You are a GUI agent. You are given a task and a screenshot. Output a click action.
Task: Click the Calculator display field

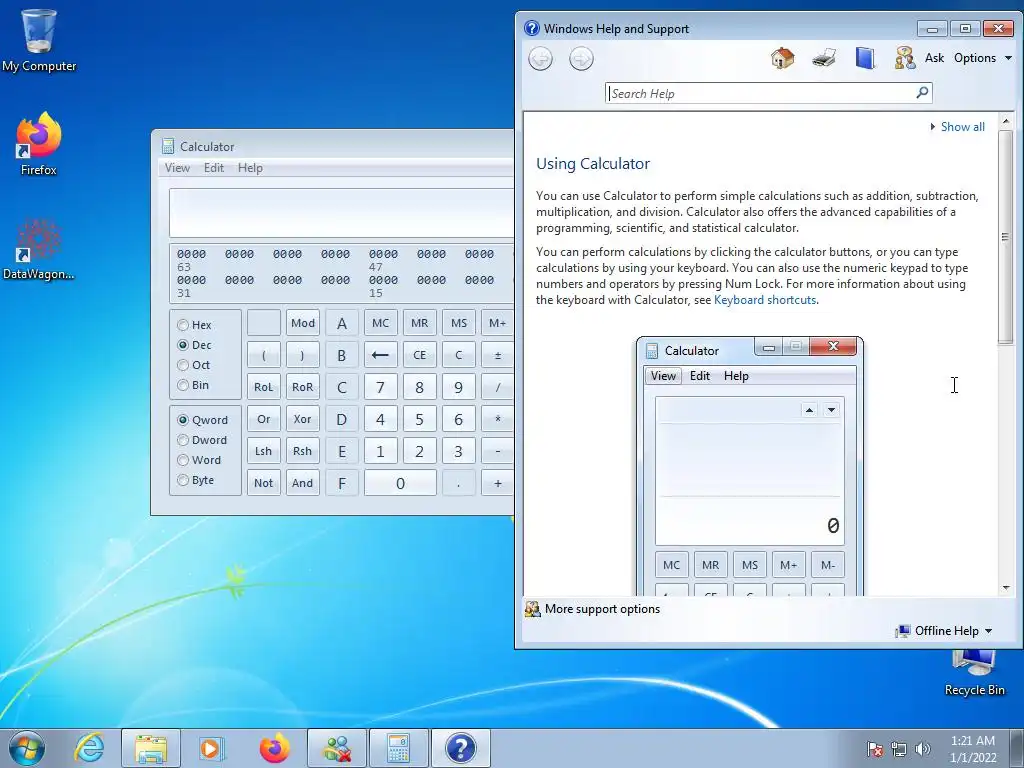(x=342, y=213)
